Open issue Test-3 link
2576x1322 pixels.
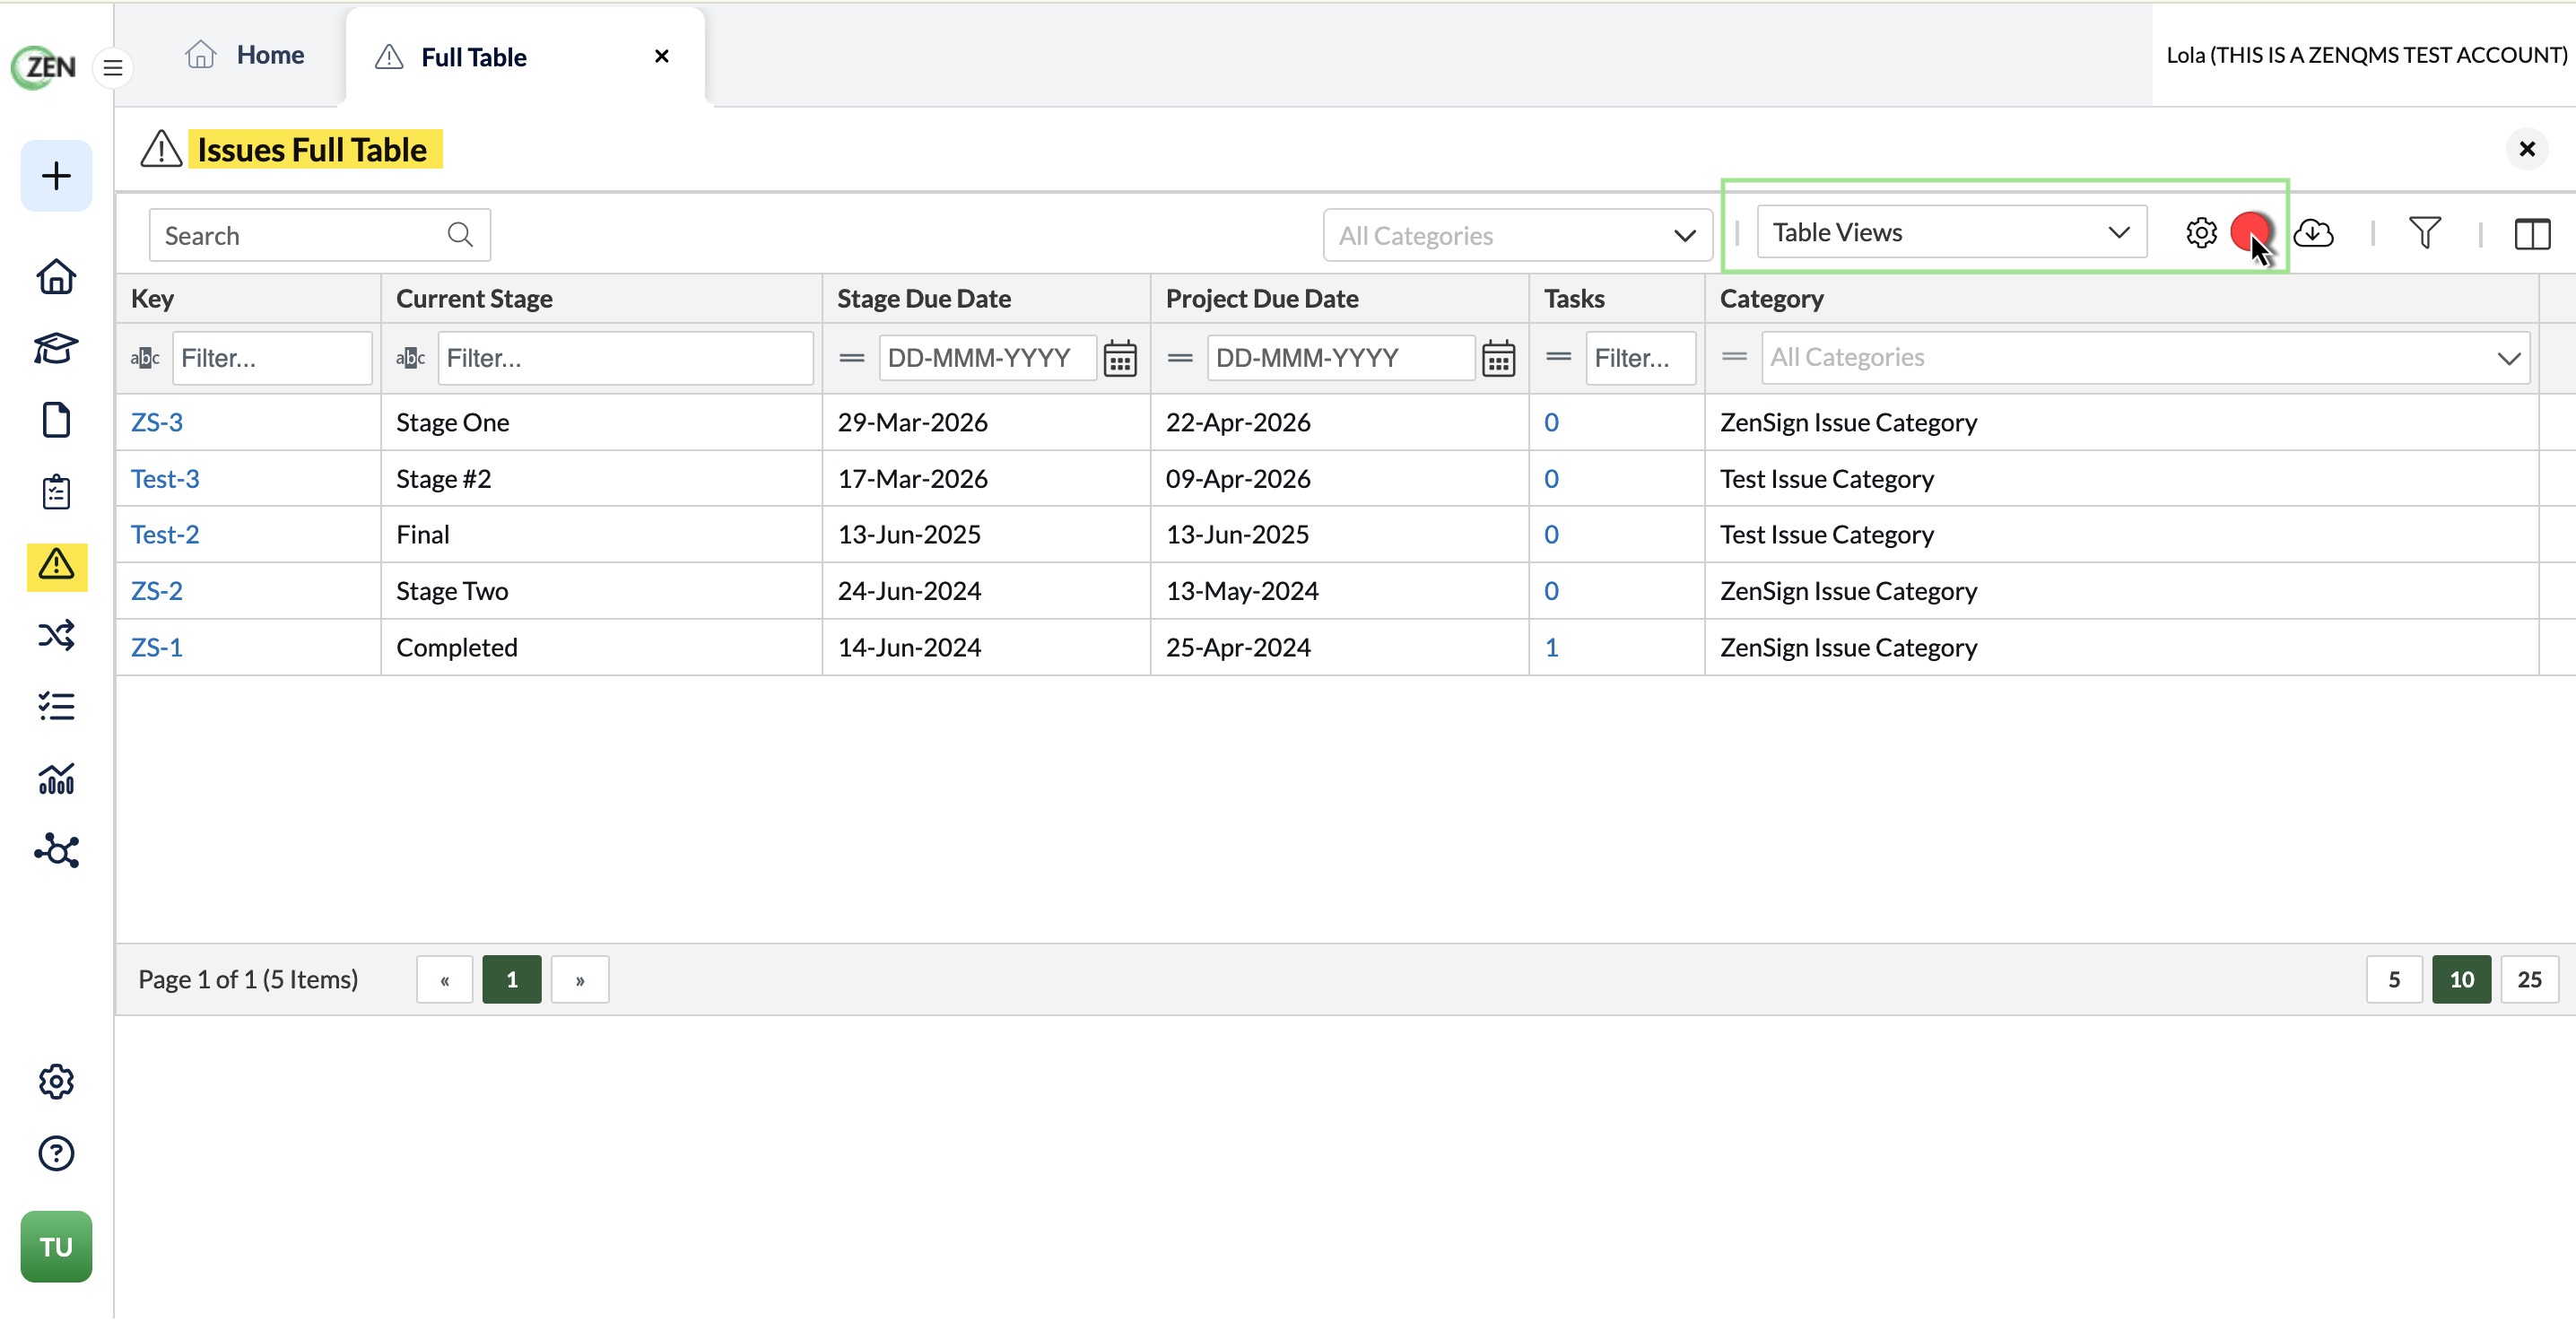[x=165, y=479]
